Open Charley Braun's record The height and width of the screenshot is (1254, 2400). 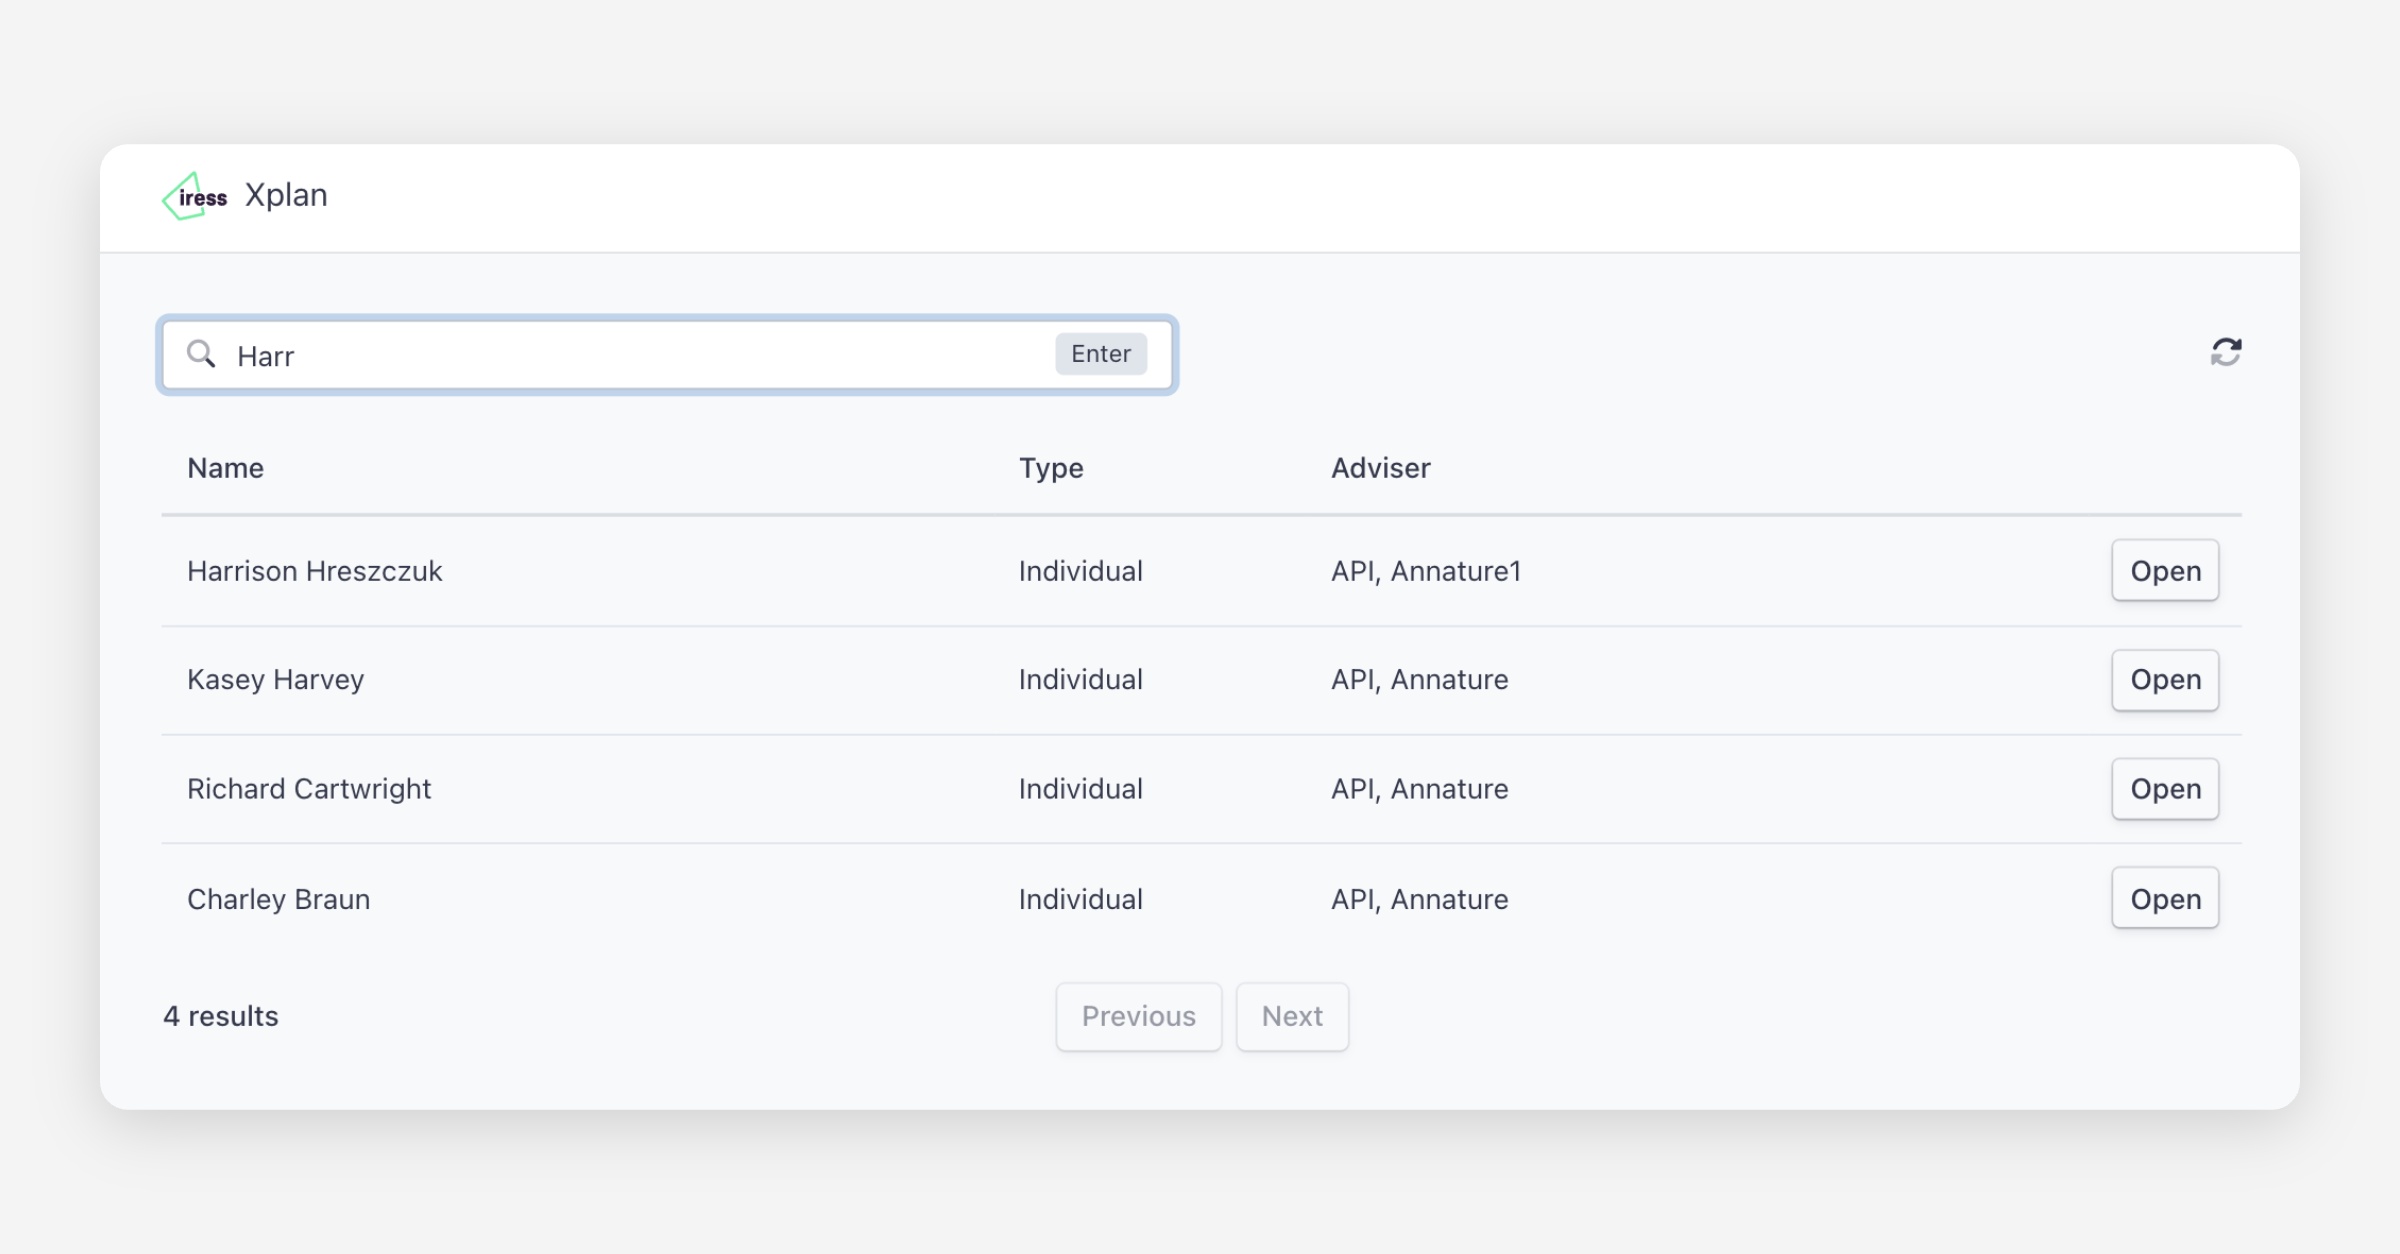click(x=2164, y=899)
